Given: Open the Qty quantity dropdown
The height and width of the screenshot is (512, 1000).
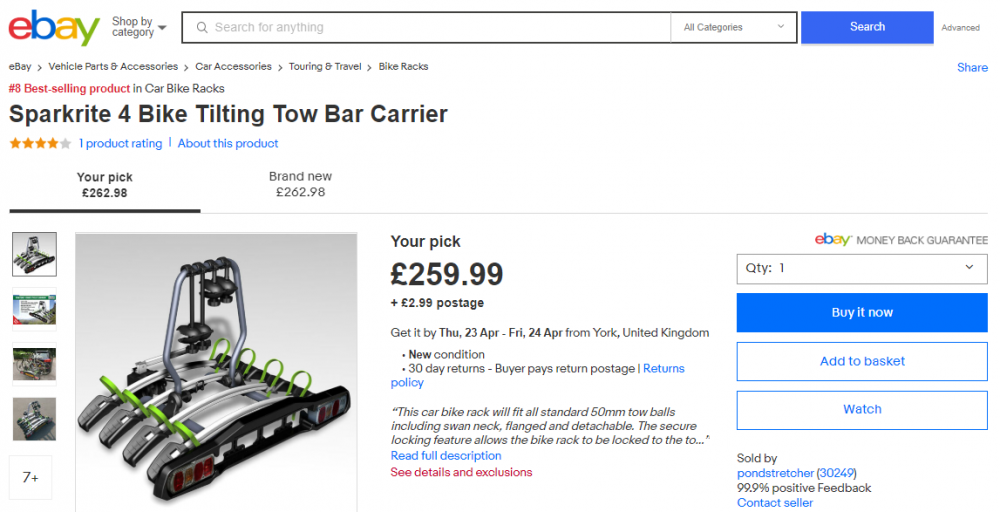Looking at the screenshot, I should [862, 268].
